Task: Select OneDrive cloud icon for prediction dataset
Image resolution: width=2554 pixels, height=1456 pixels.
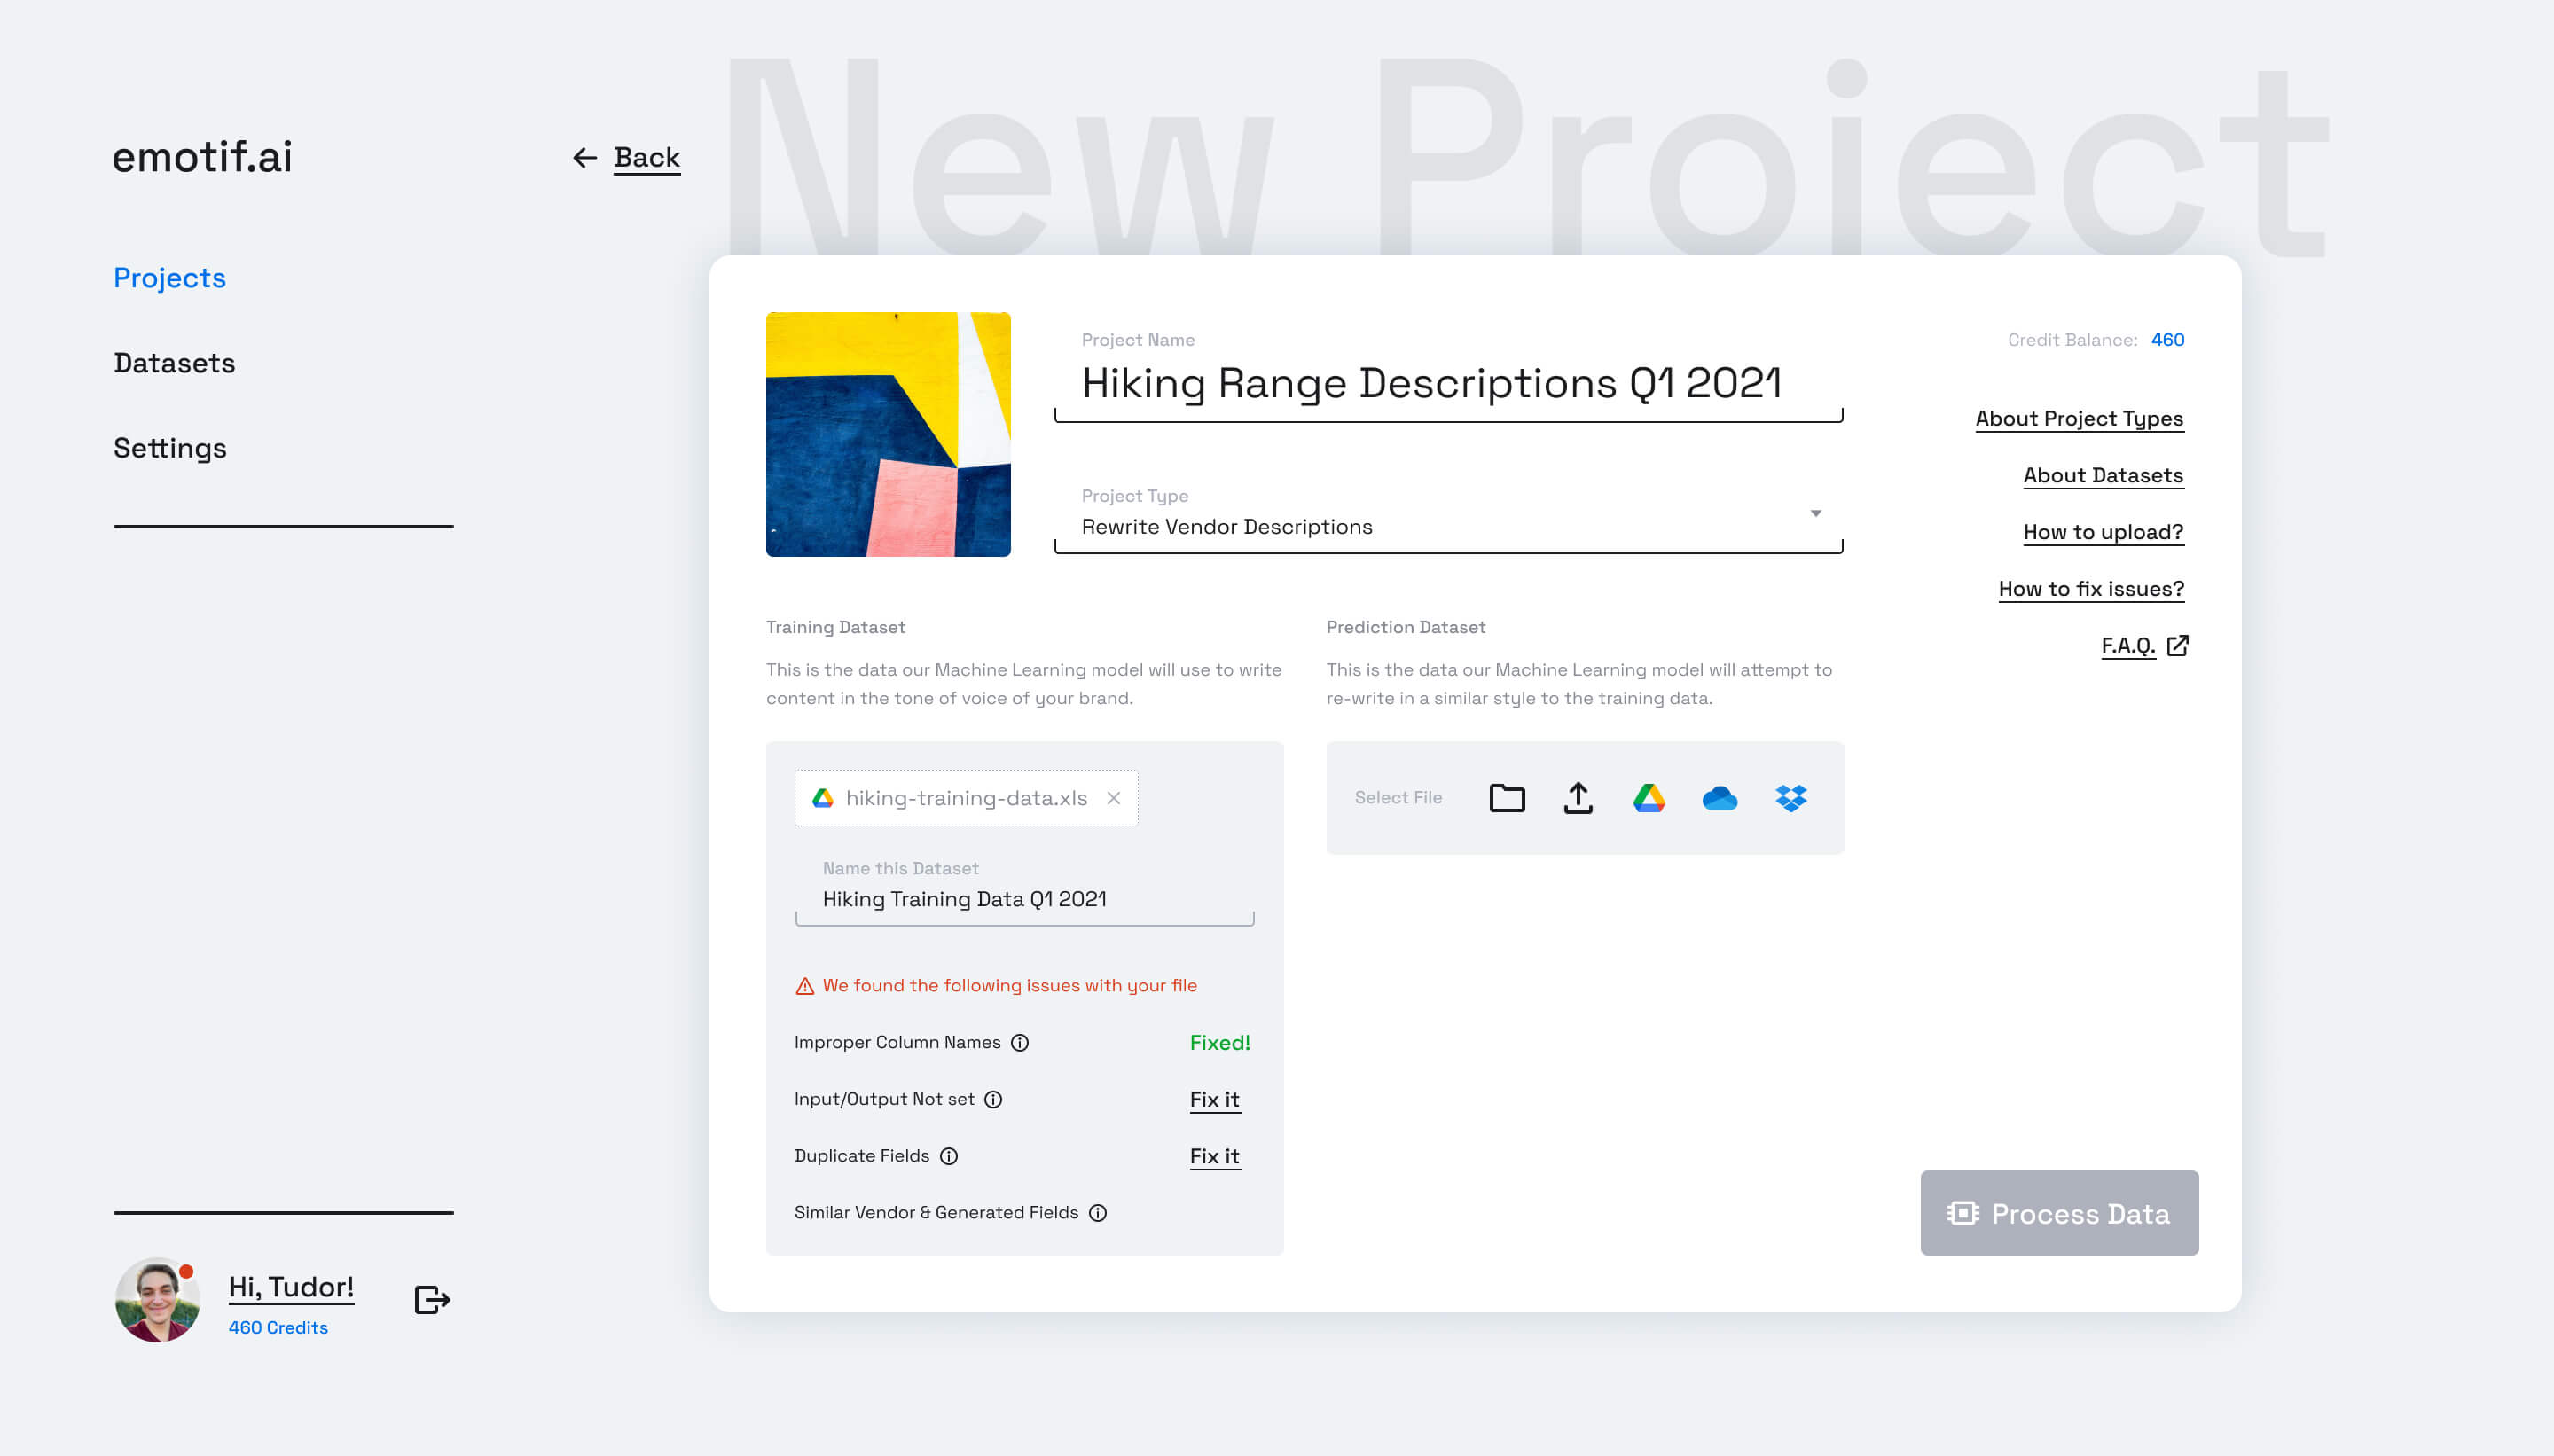Action: (x=1719, y=798)
